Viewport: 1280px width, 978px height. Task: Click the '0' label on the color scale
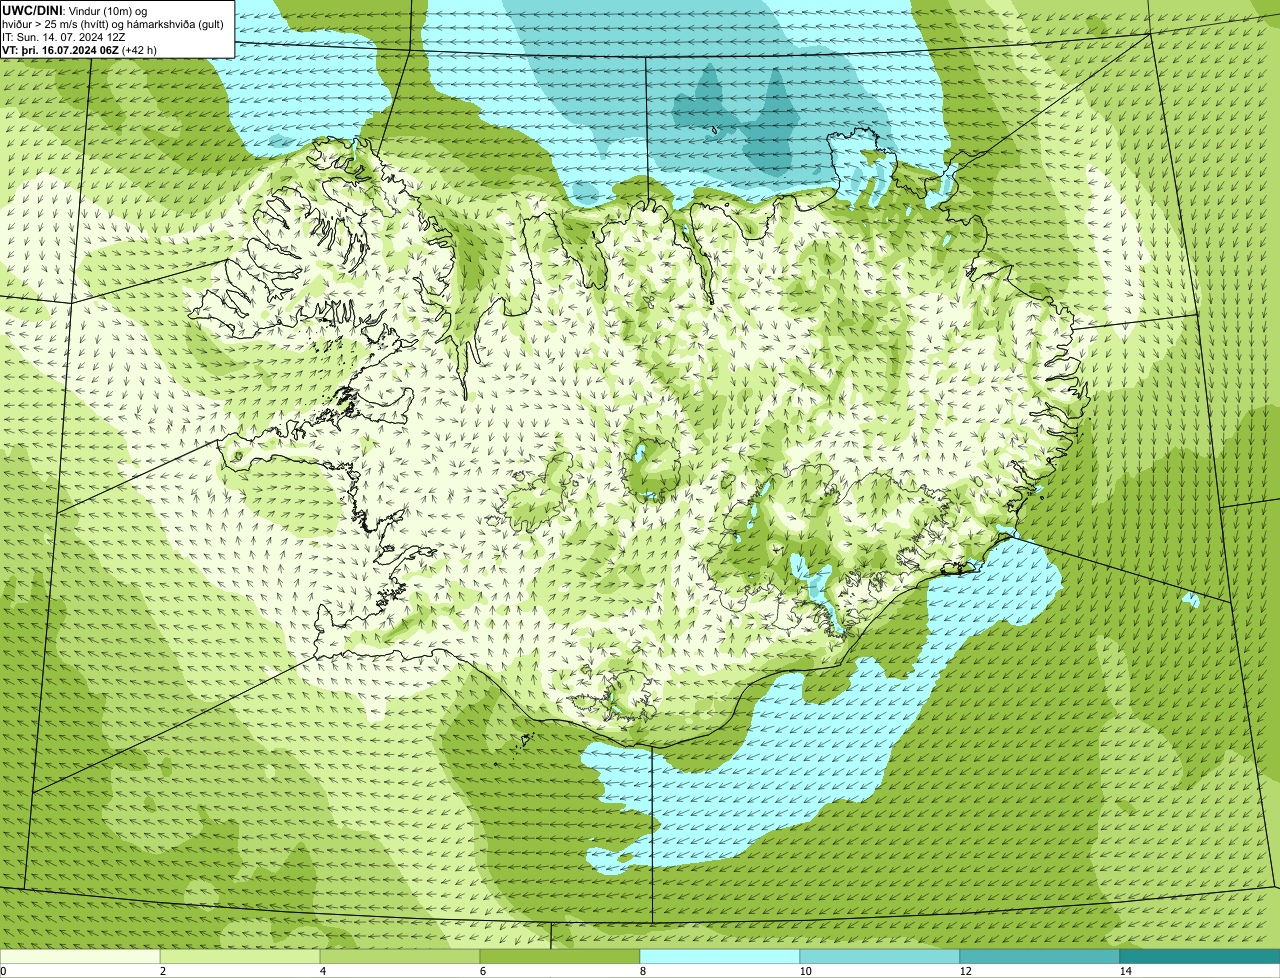3,971
